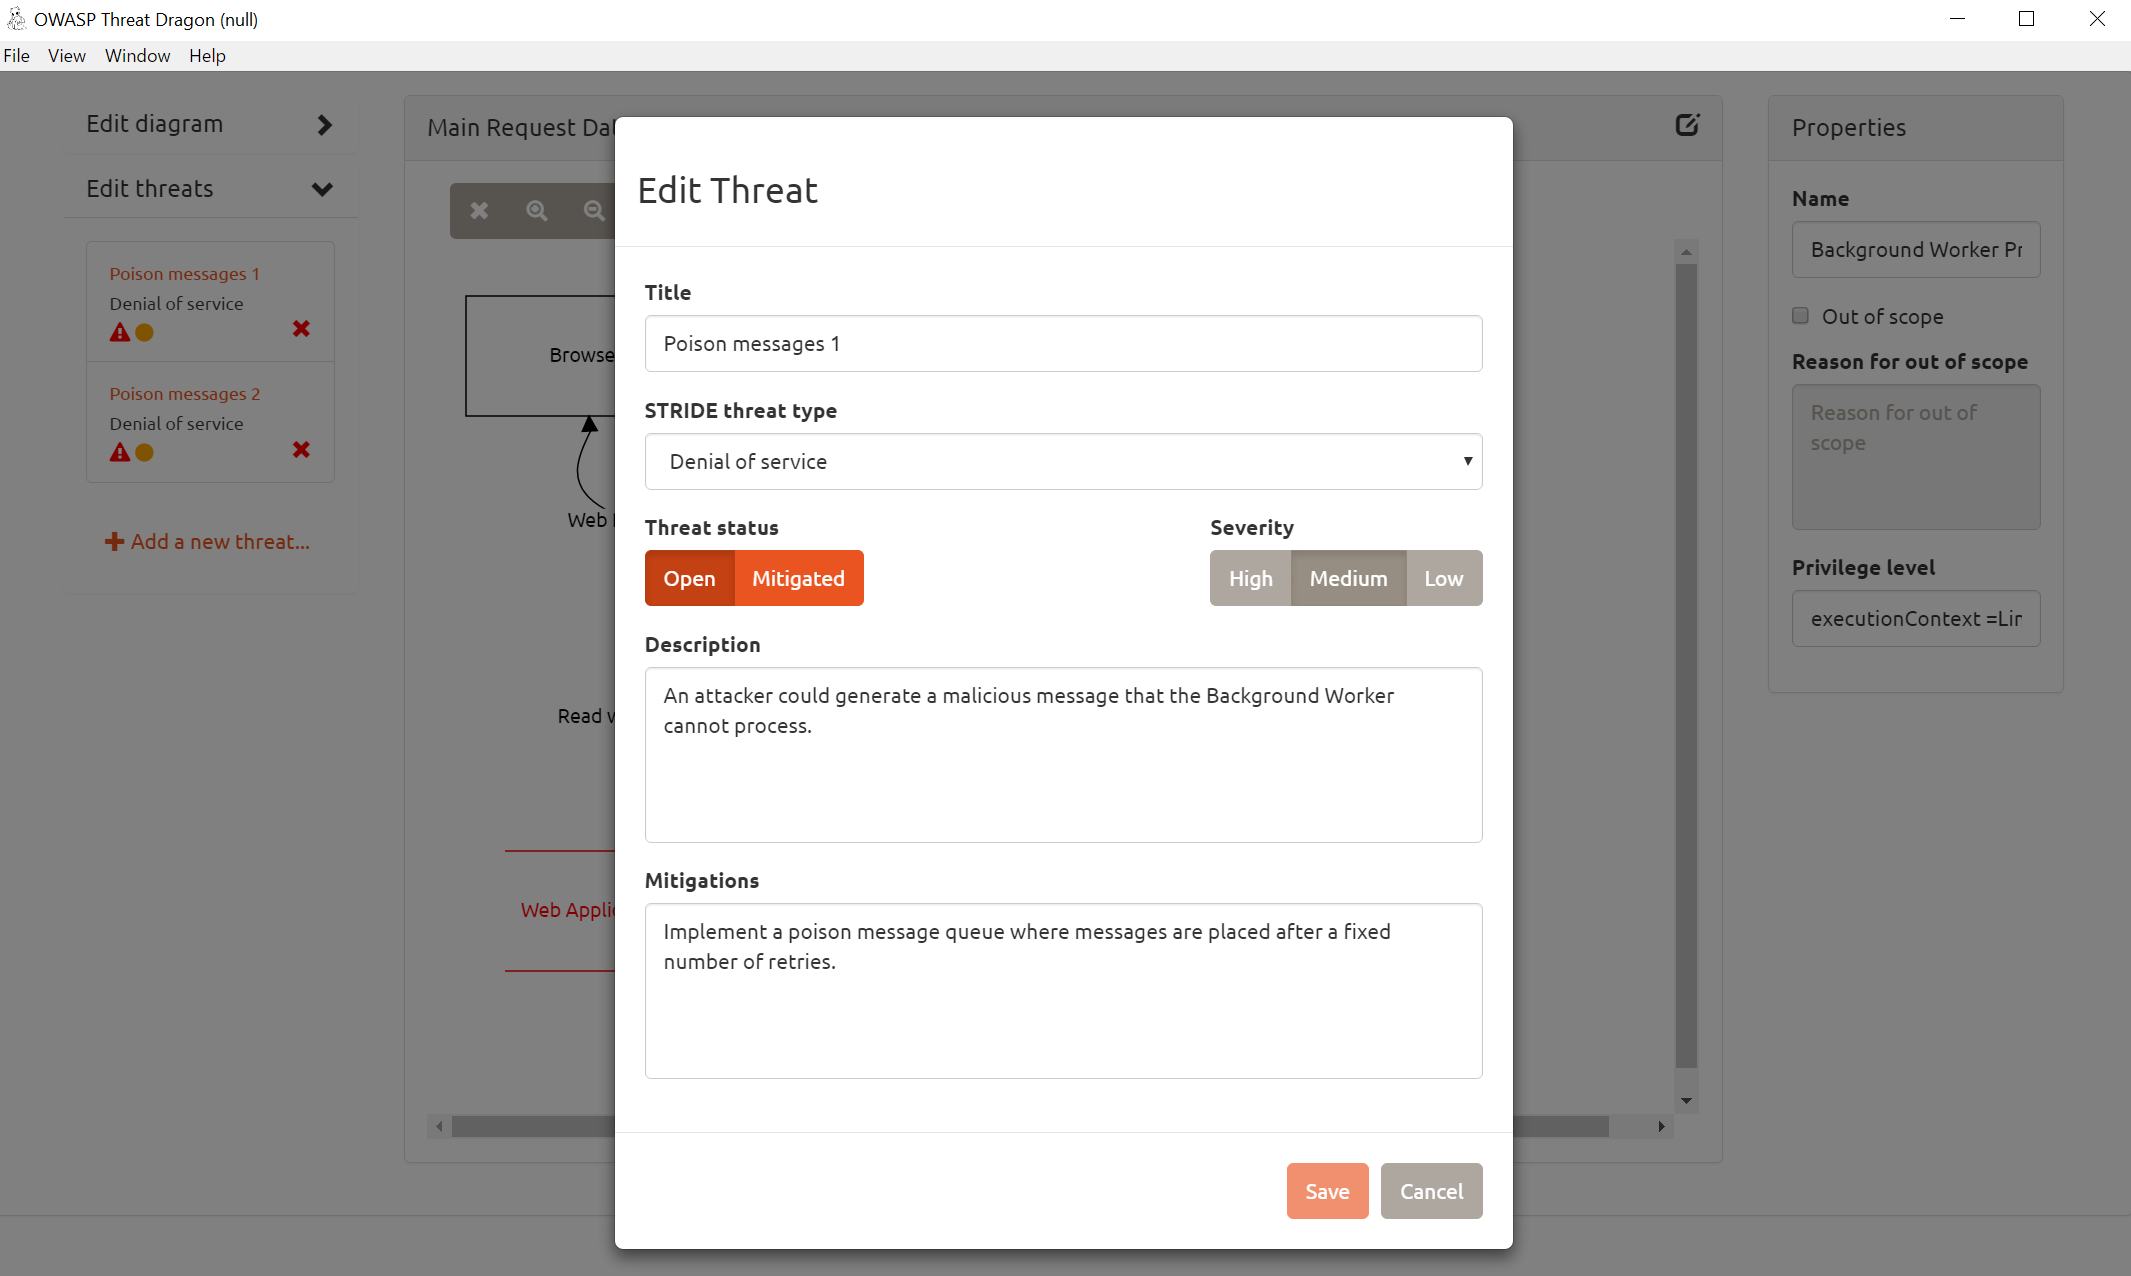Select Low severity

click(x=1443, y=578)
